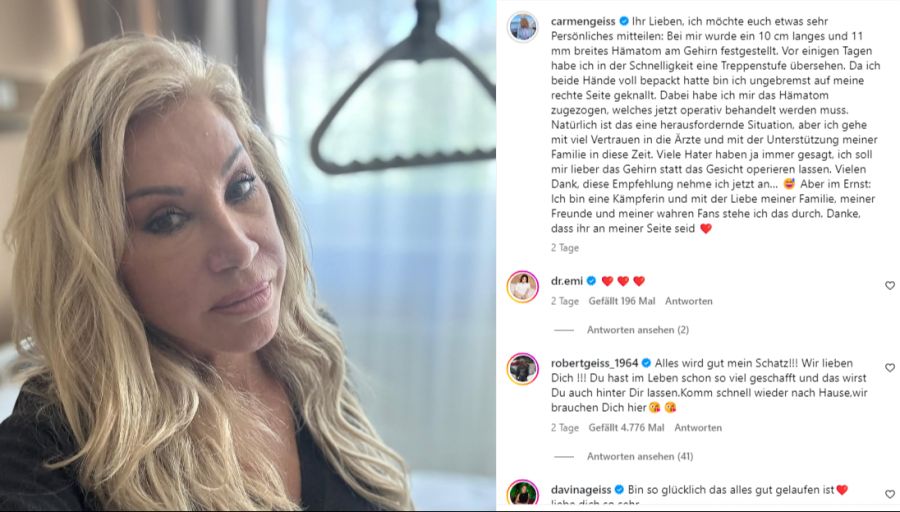900x512 pixels.
Task: Open the carmengeiss username link
Action: pyautogui.click(x=583, y=21)
